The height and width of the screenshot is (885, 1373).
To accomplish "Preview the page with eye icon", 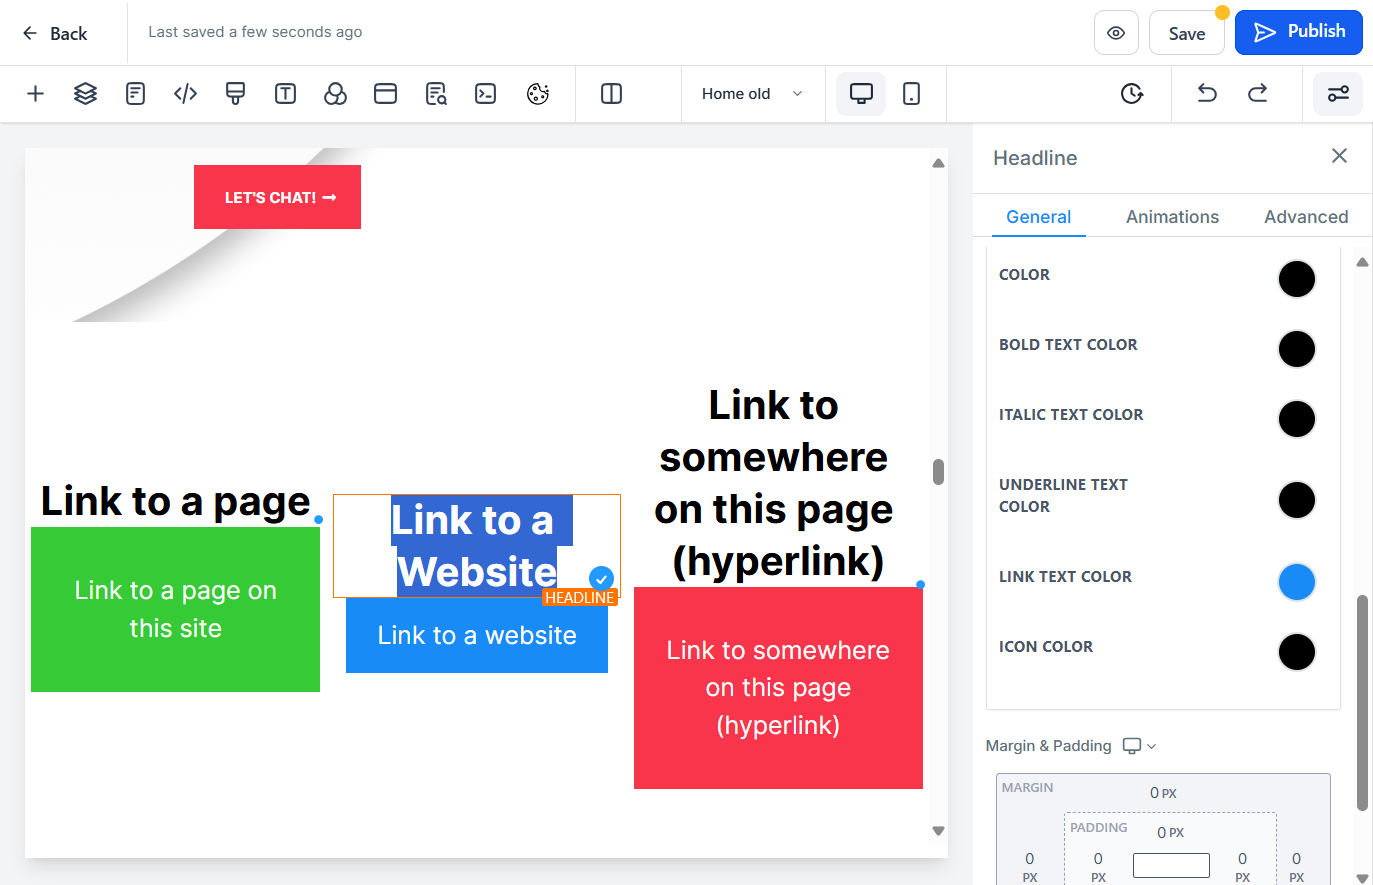I will coord(1116,33).
